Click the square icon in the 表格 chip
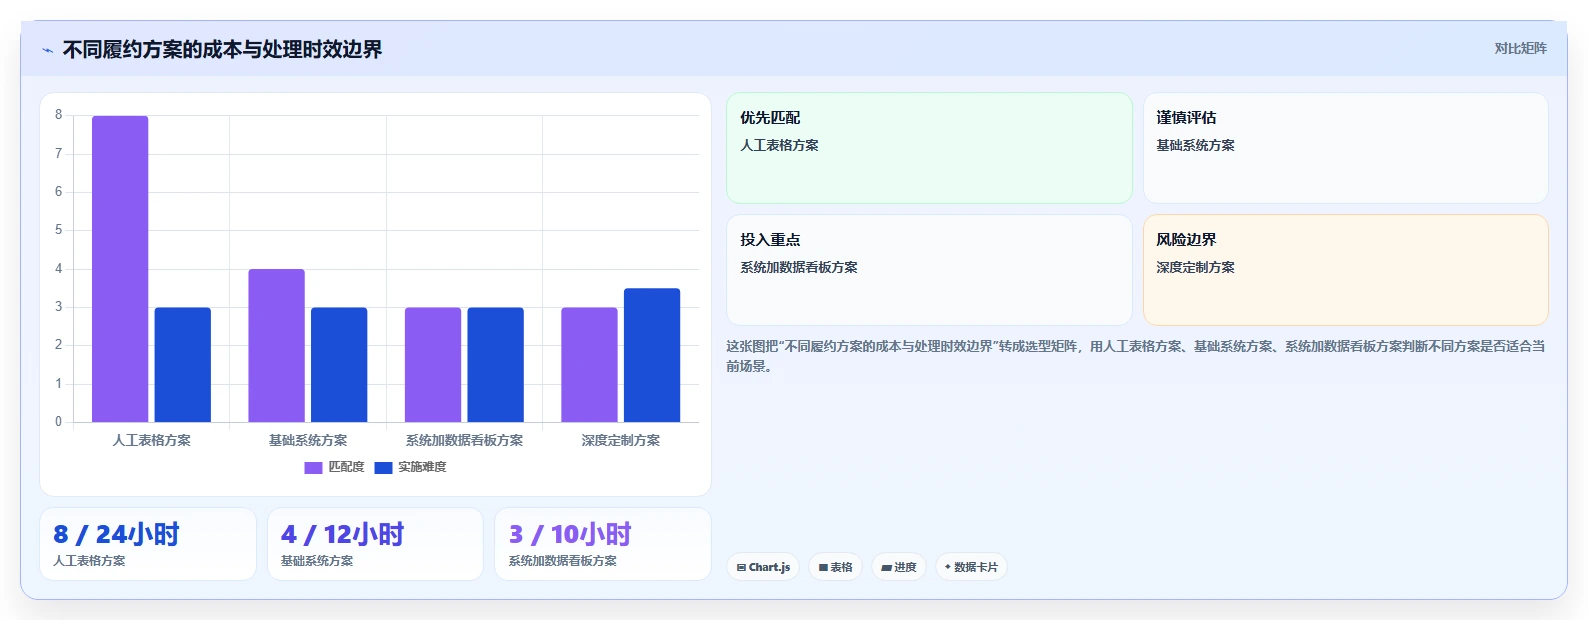This screenshot has width=1588, height=620. [x=823, y=567]
